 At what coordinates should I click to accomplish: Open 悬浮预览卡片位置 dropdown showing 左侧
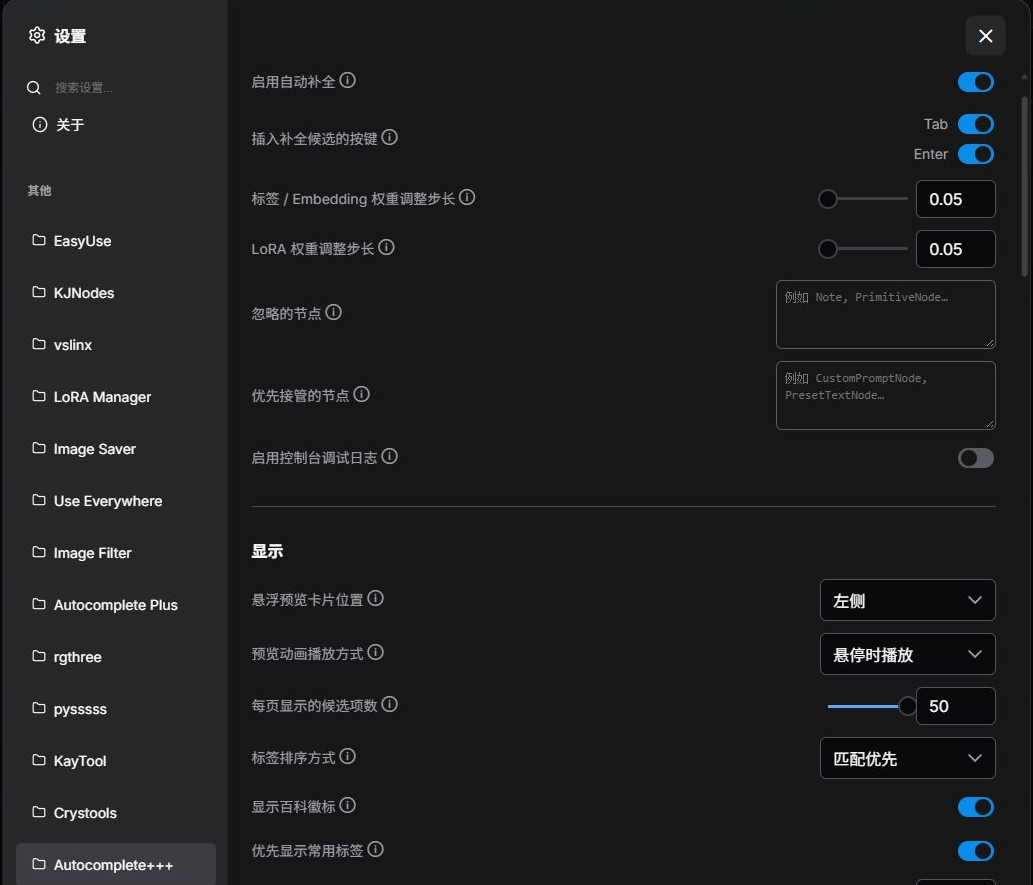click(x=907, y=600)
